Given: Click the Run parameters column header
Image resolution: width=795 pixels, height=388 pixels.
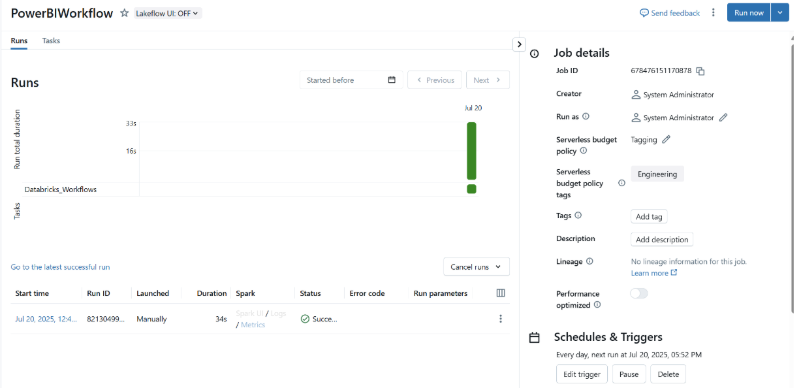Looking at the screenshot, I should tap(440, 293).
